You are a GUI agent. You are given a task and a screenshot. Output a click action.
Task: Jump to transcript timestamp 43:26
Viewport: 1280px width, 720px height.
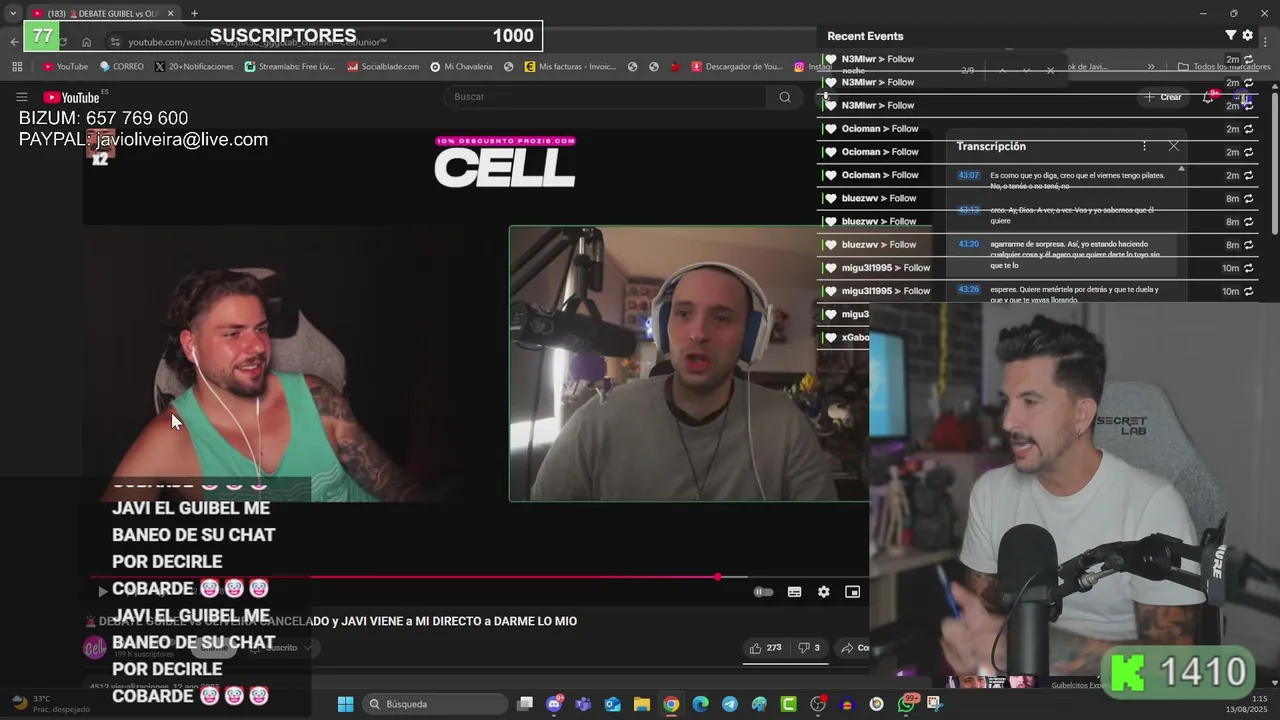point(968,290)
